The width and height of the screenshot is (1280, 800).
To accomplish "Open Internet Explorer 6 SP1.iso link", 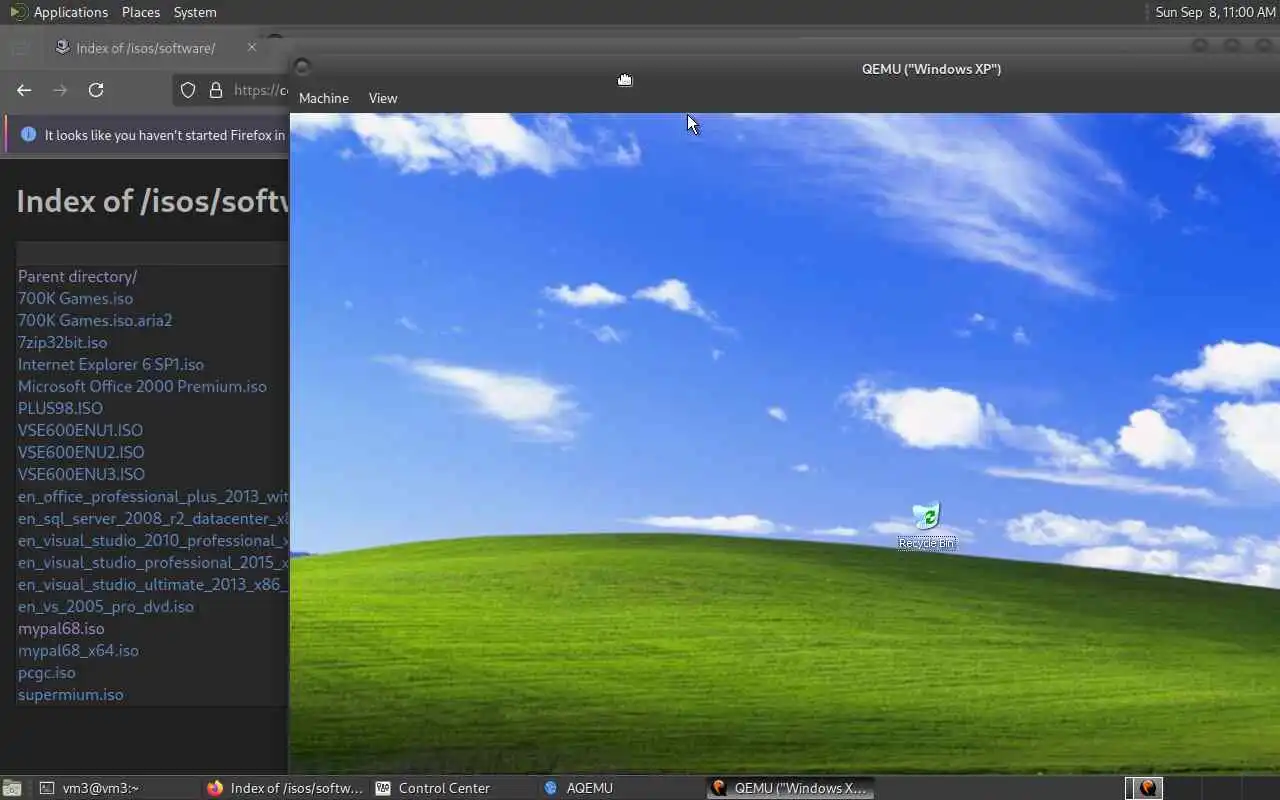I will tap(111, 364).
